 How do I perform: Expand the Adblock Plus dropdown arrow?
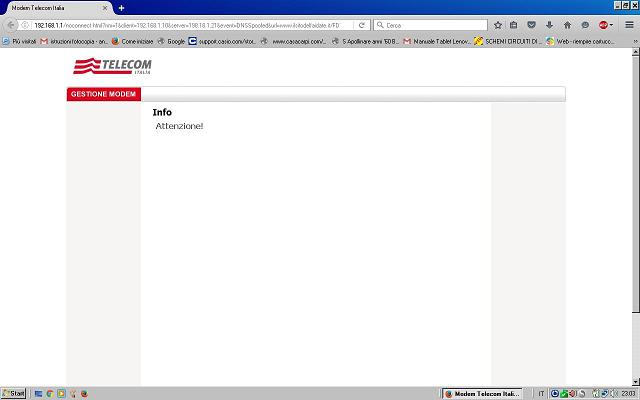tap(612, 25)
